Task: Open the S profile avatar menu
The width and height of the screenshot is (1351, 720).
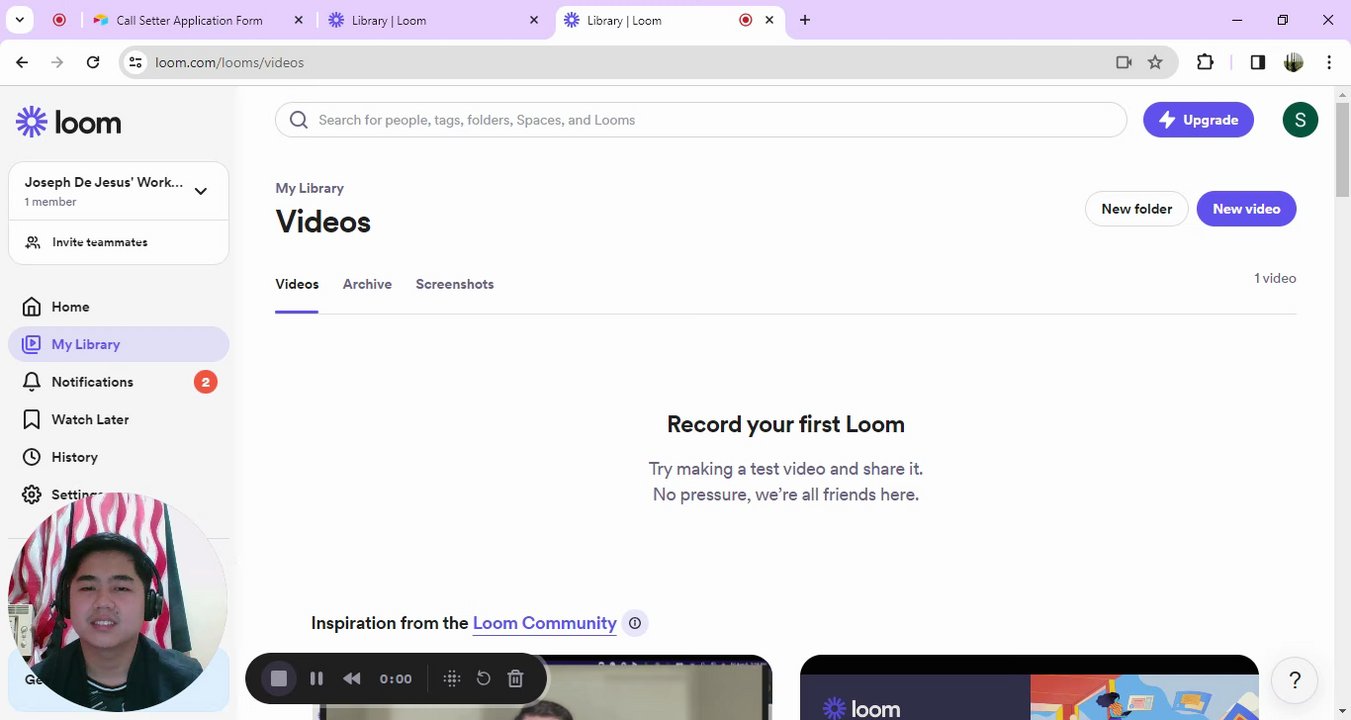Action: pyautogui.click(x=1300, y=120)
